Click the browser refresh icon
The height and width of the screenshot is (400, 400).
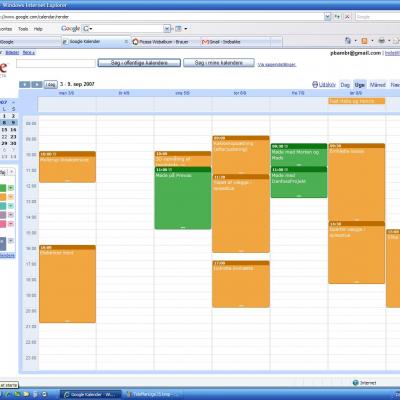[x=337, y=16]
